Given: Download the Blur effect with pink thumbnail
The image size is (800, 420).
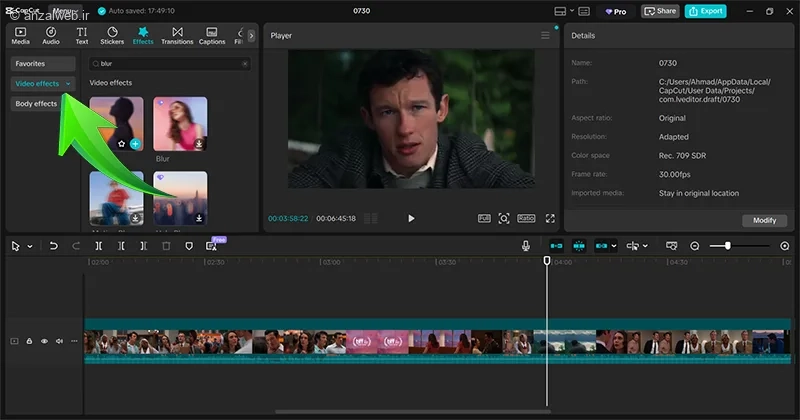Looking at the screenshot, I should coord(199,144).
